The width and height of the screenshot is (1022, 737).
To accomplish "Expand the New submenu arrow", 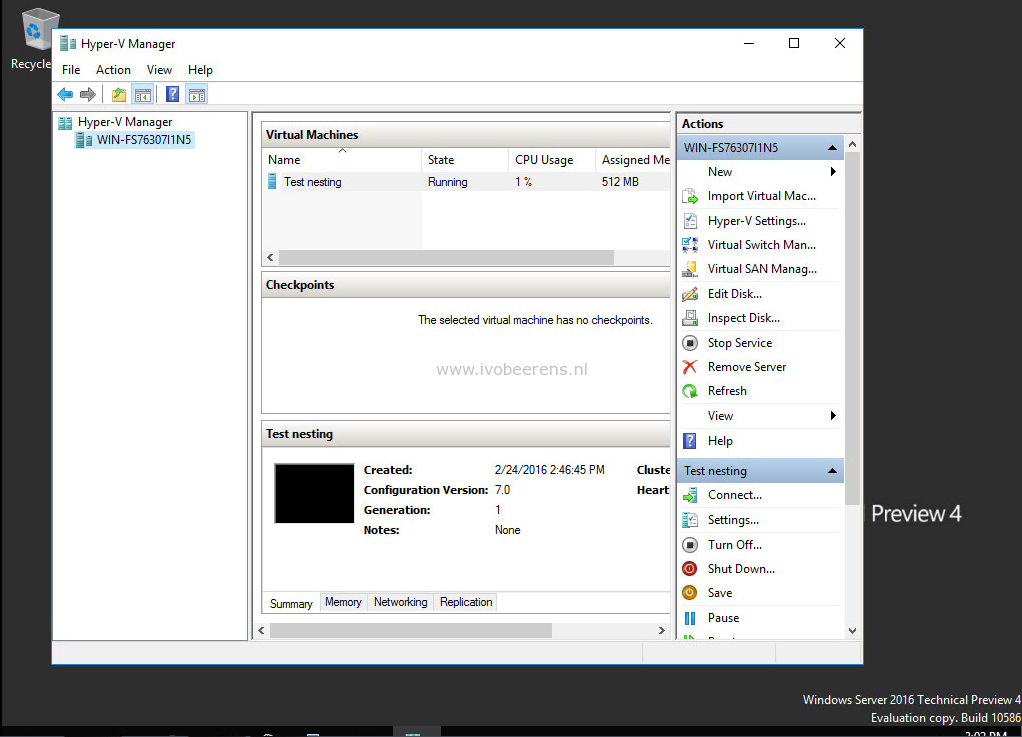I will tap(833, 172).
